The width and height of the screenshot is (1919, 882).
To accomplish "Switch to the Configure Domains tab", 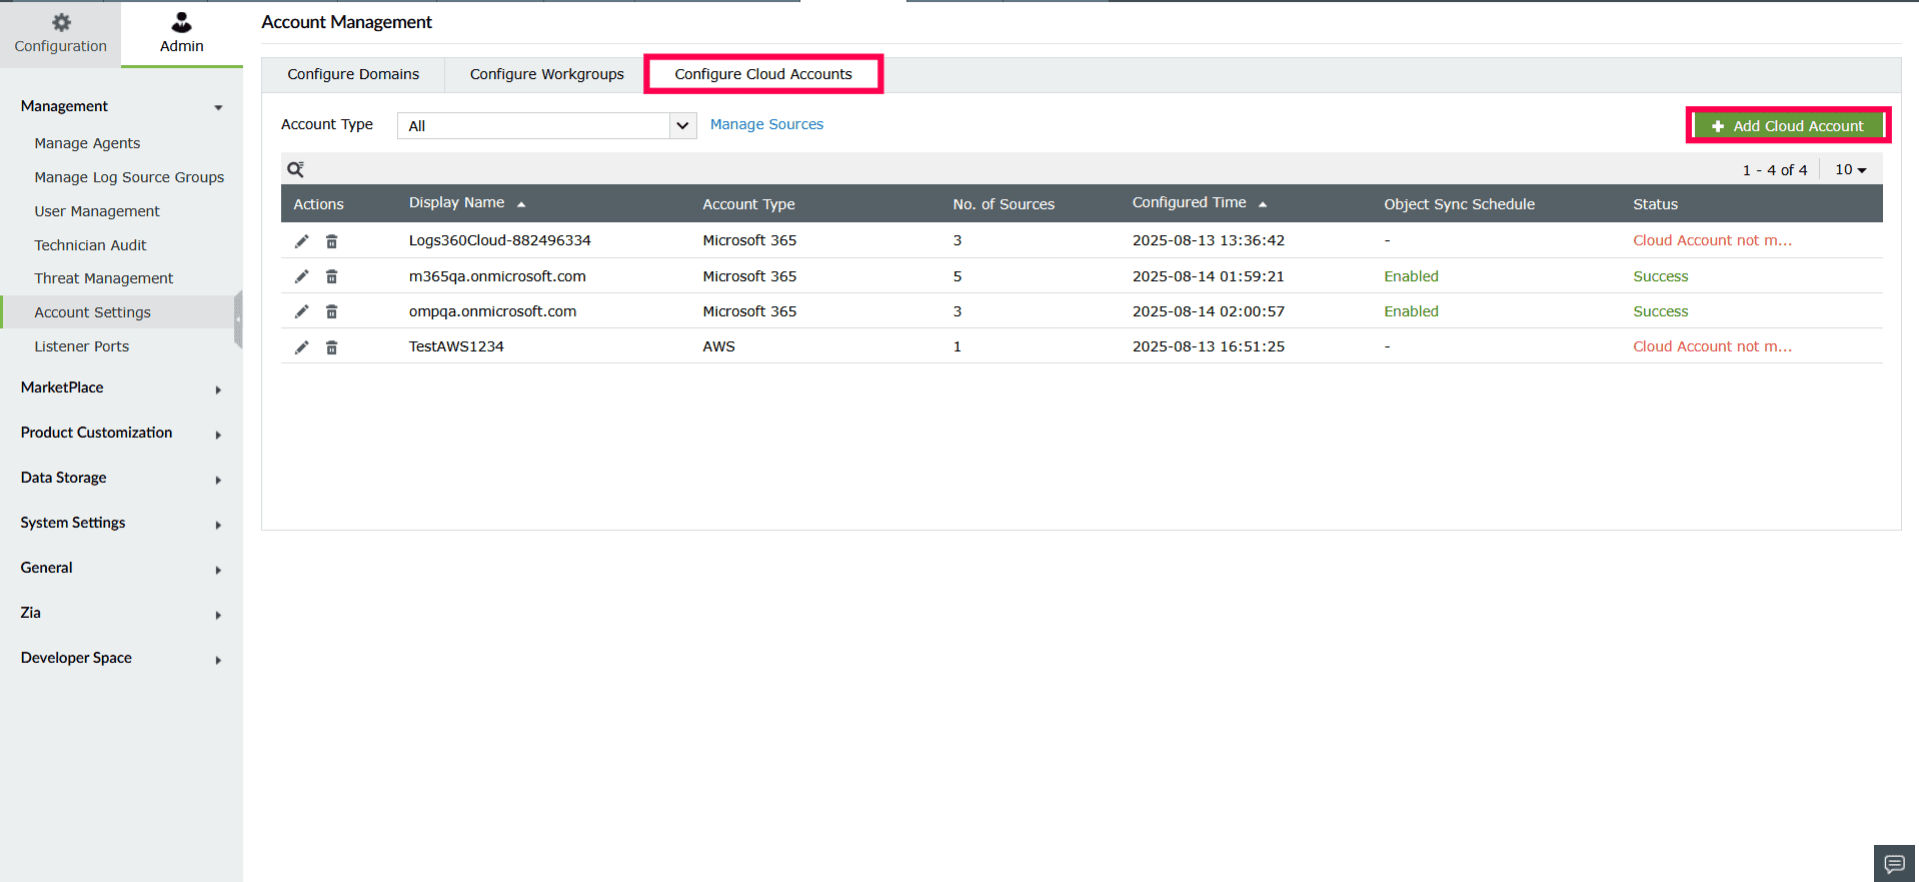I will click(353, 74).
